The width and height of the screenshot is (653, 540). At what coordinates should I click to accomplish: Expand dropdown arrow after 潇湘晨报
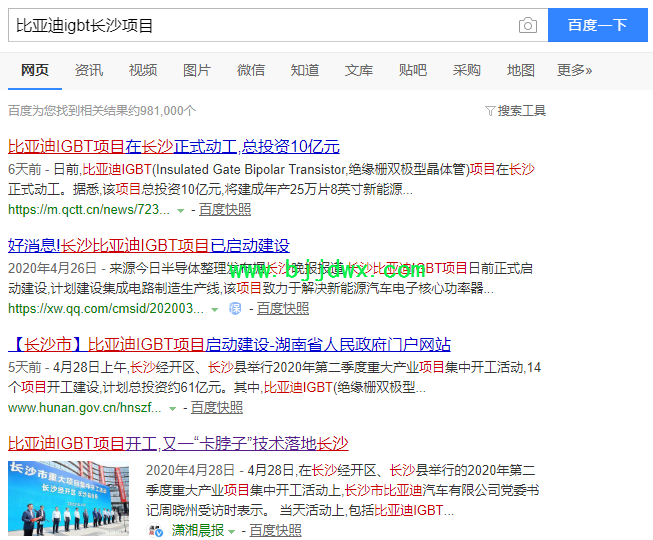(232, 532)
